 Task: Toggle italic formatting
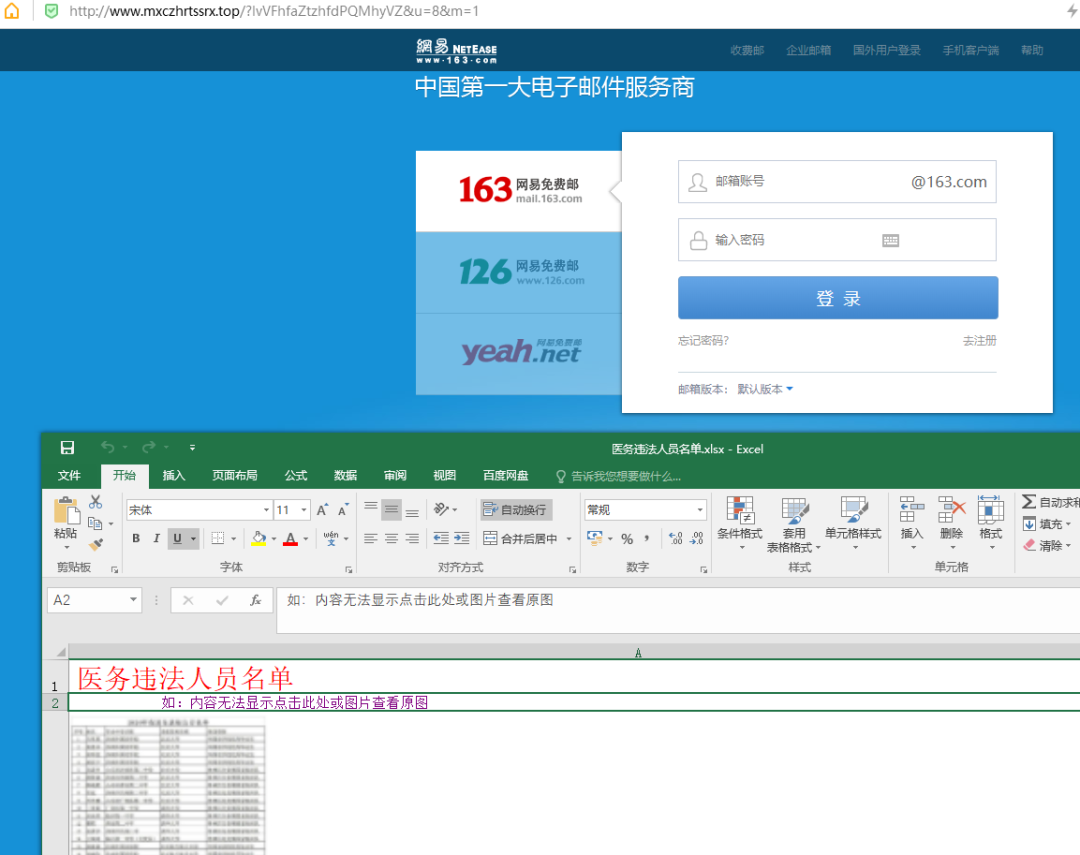[156, 538]
